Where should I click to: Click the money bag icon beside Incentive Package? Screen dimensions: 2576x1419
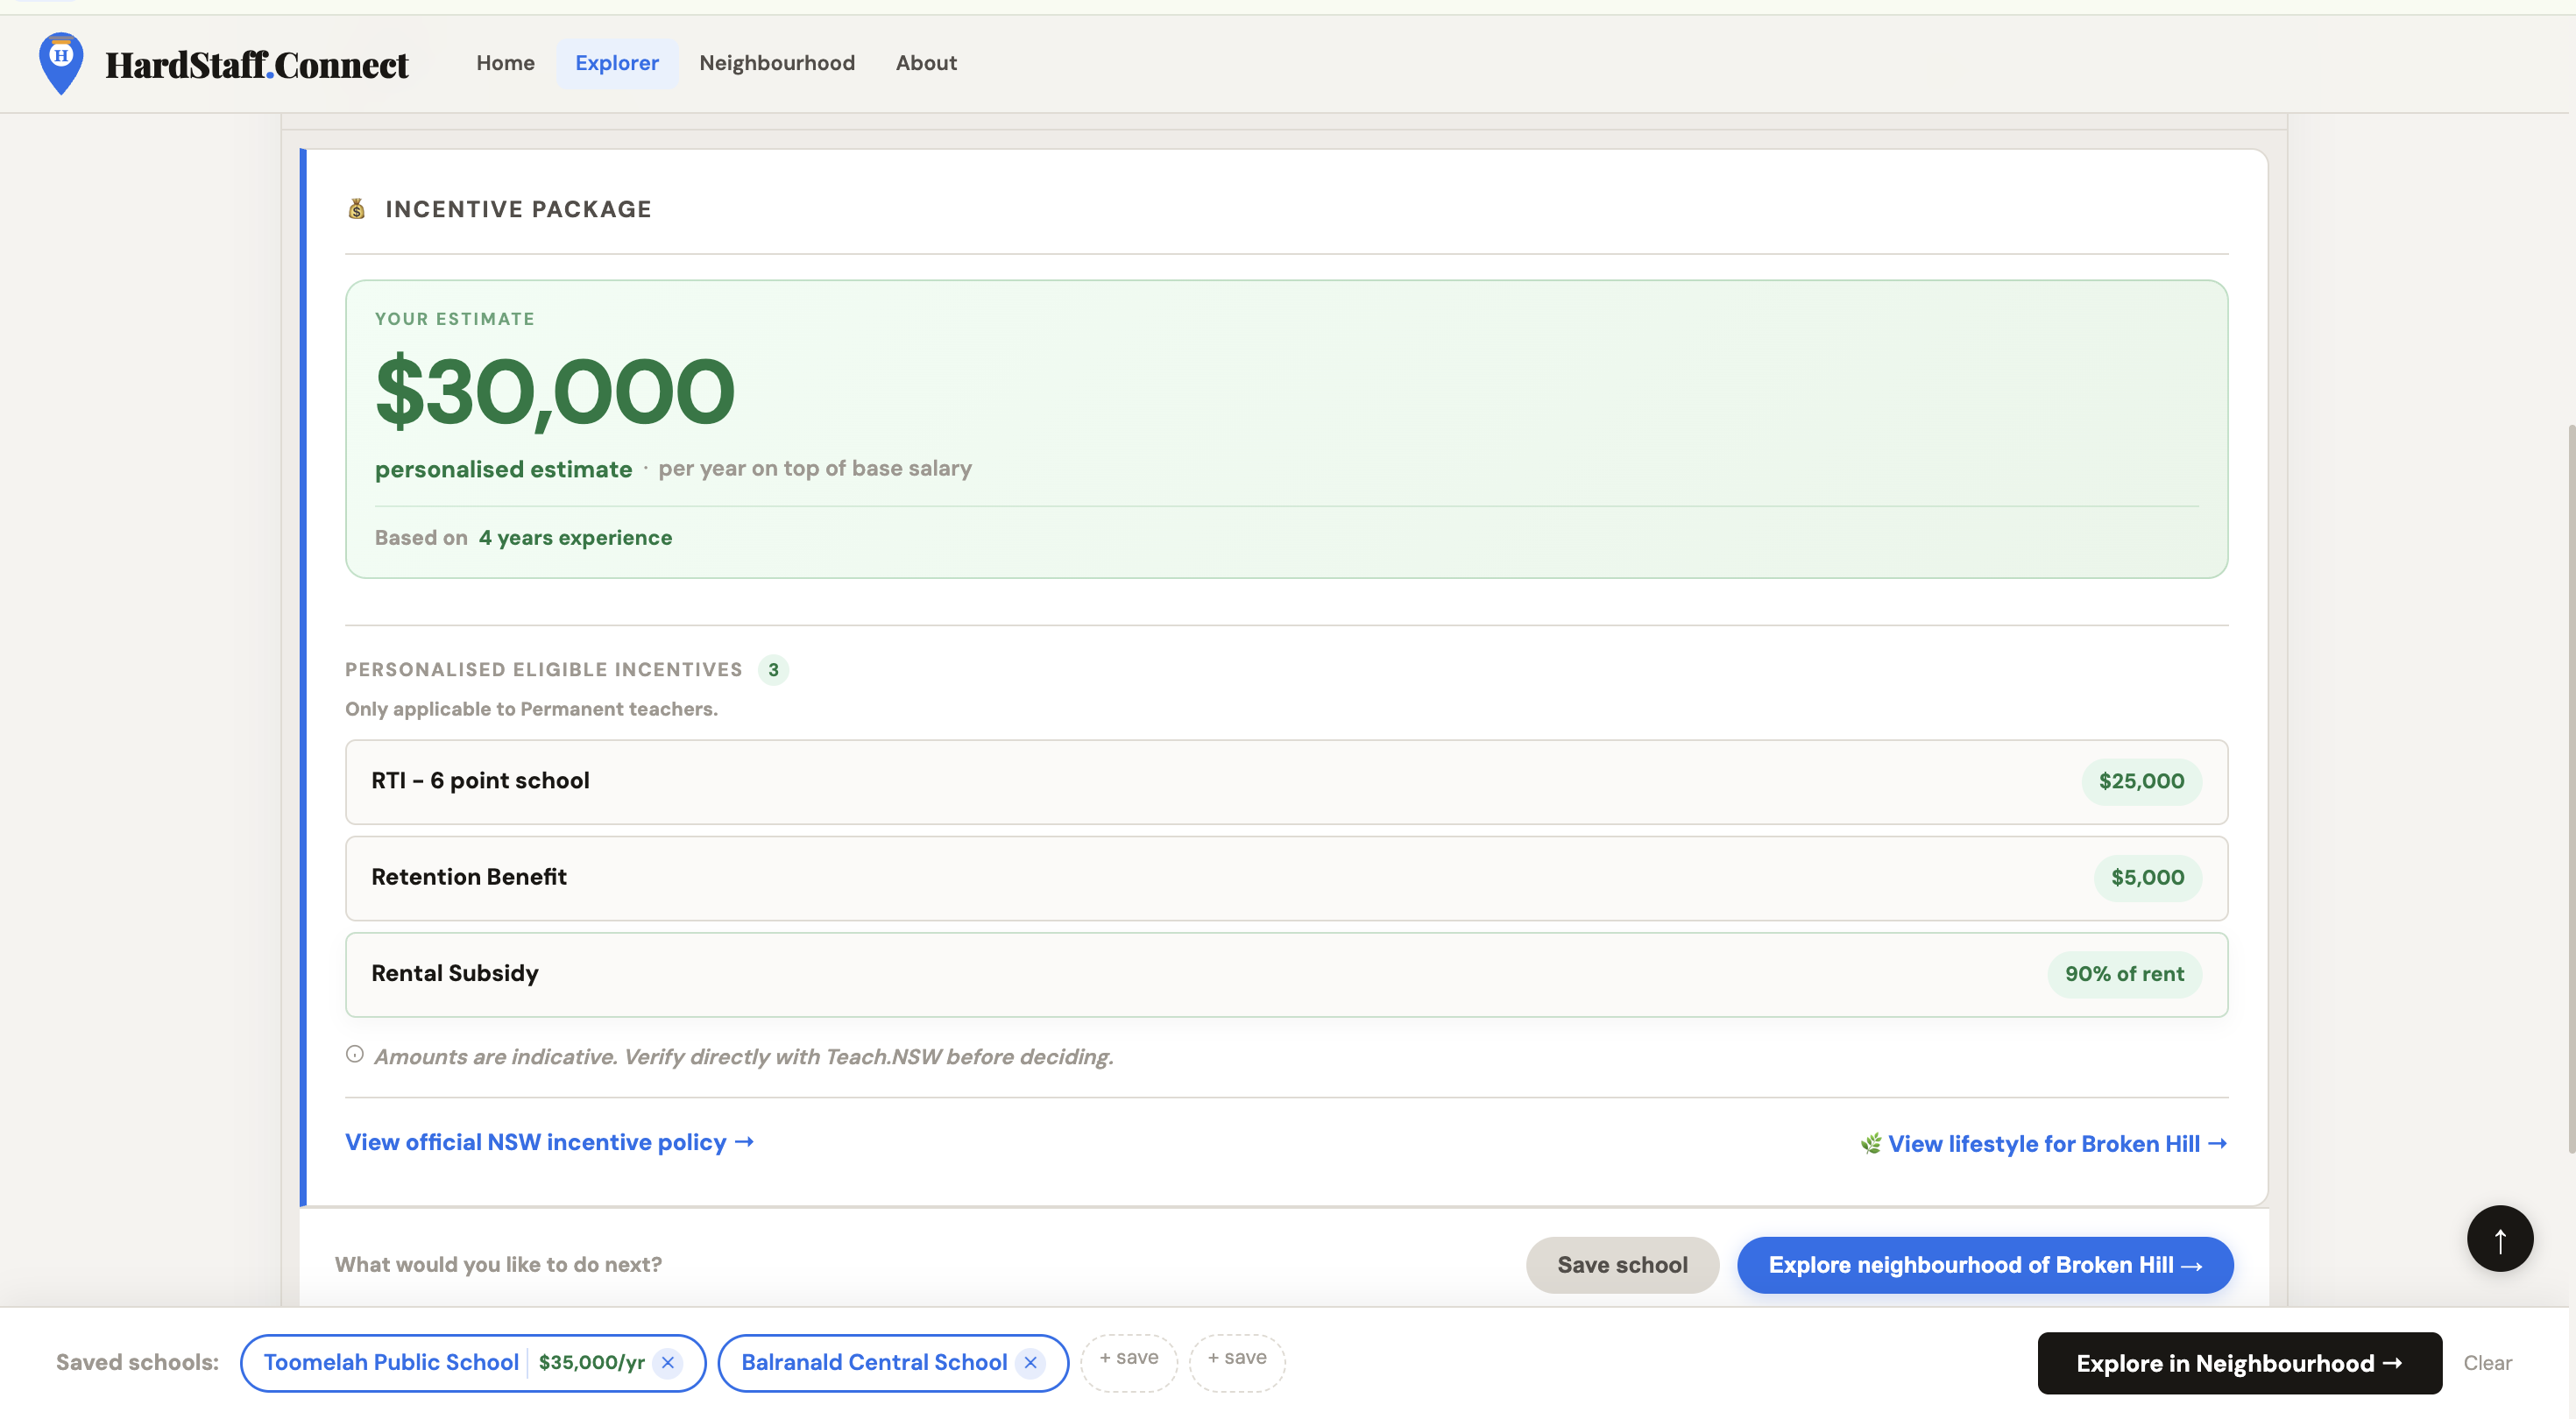[x=356, y=208]
